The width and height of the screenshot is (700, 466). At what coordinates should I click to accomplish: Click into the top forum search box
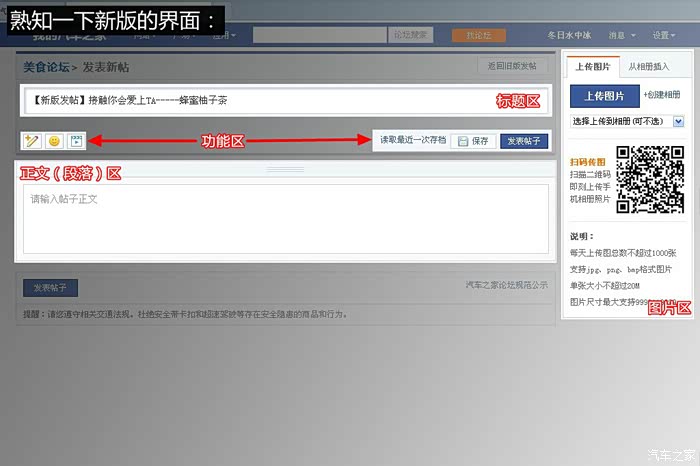point(320,35)
